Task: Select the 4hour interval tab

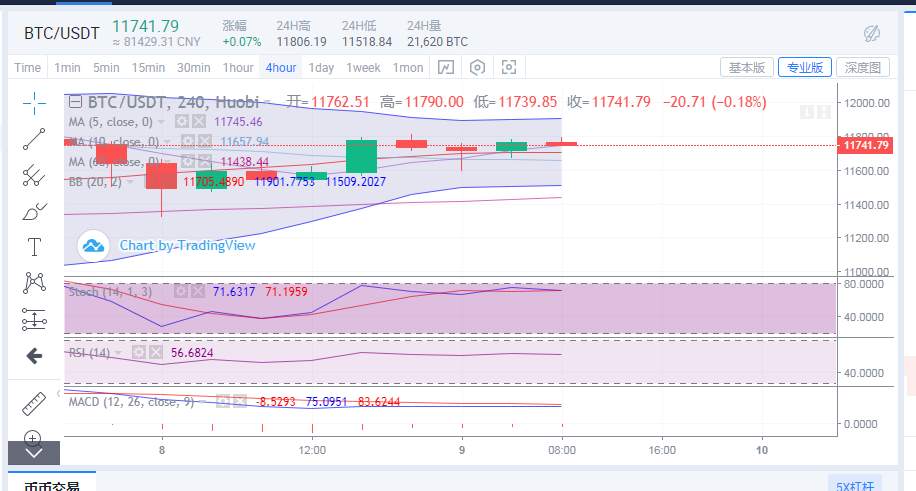Action: (281, 68)
